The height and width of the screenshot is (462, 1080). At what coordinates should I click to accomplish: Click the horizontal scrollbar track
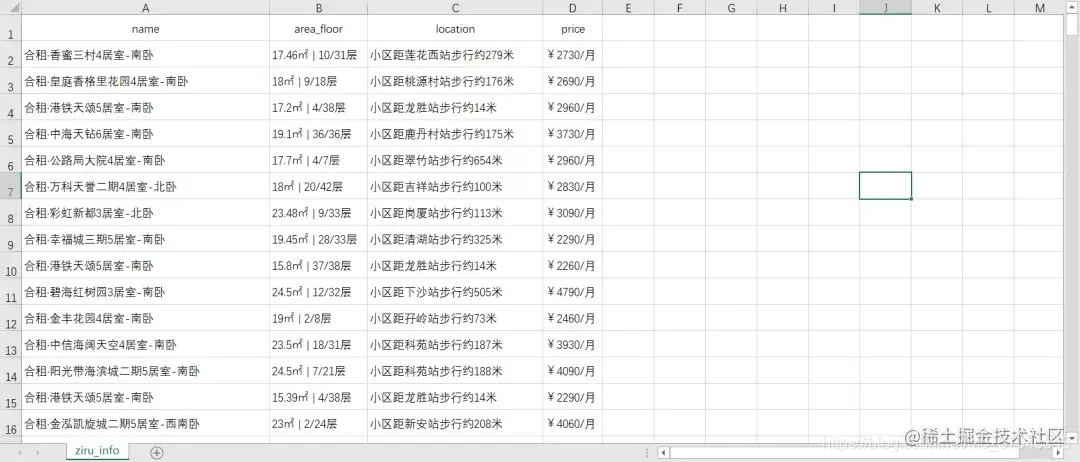(x=861, y=452)
